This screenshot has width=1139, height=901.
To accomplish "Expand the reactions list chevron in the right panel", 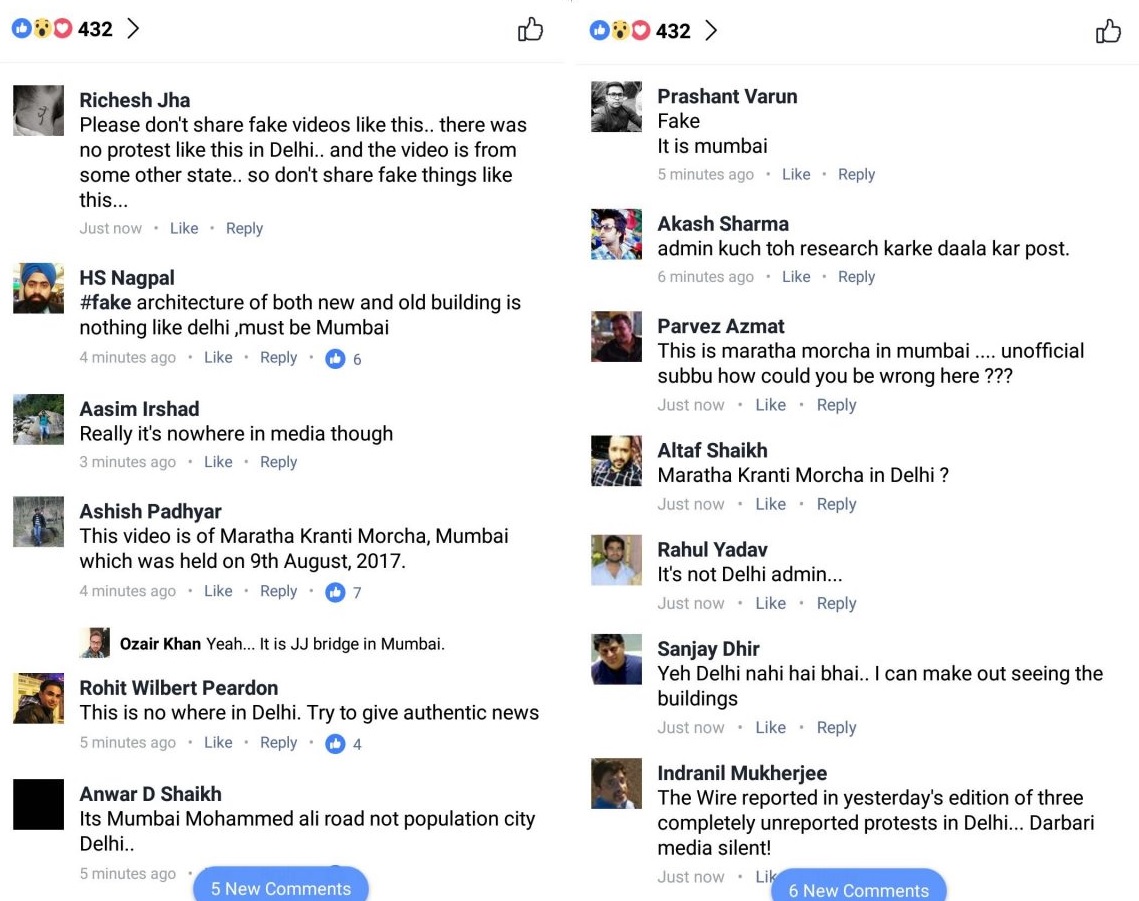I will 711,31.
